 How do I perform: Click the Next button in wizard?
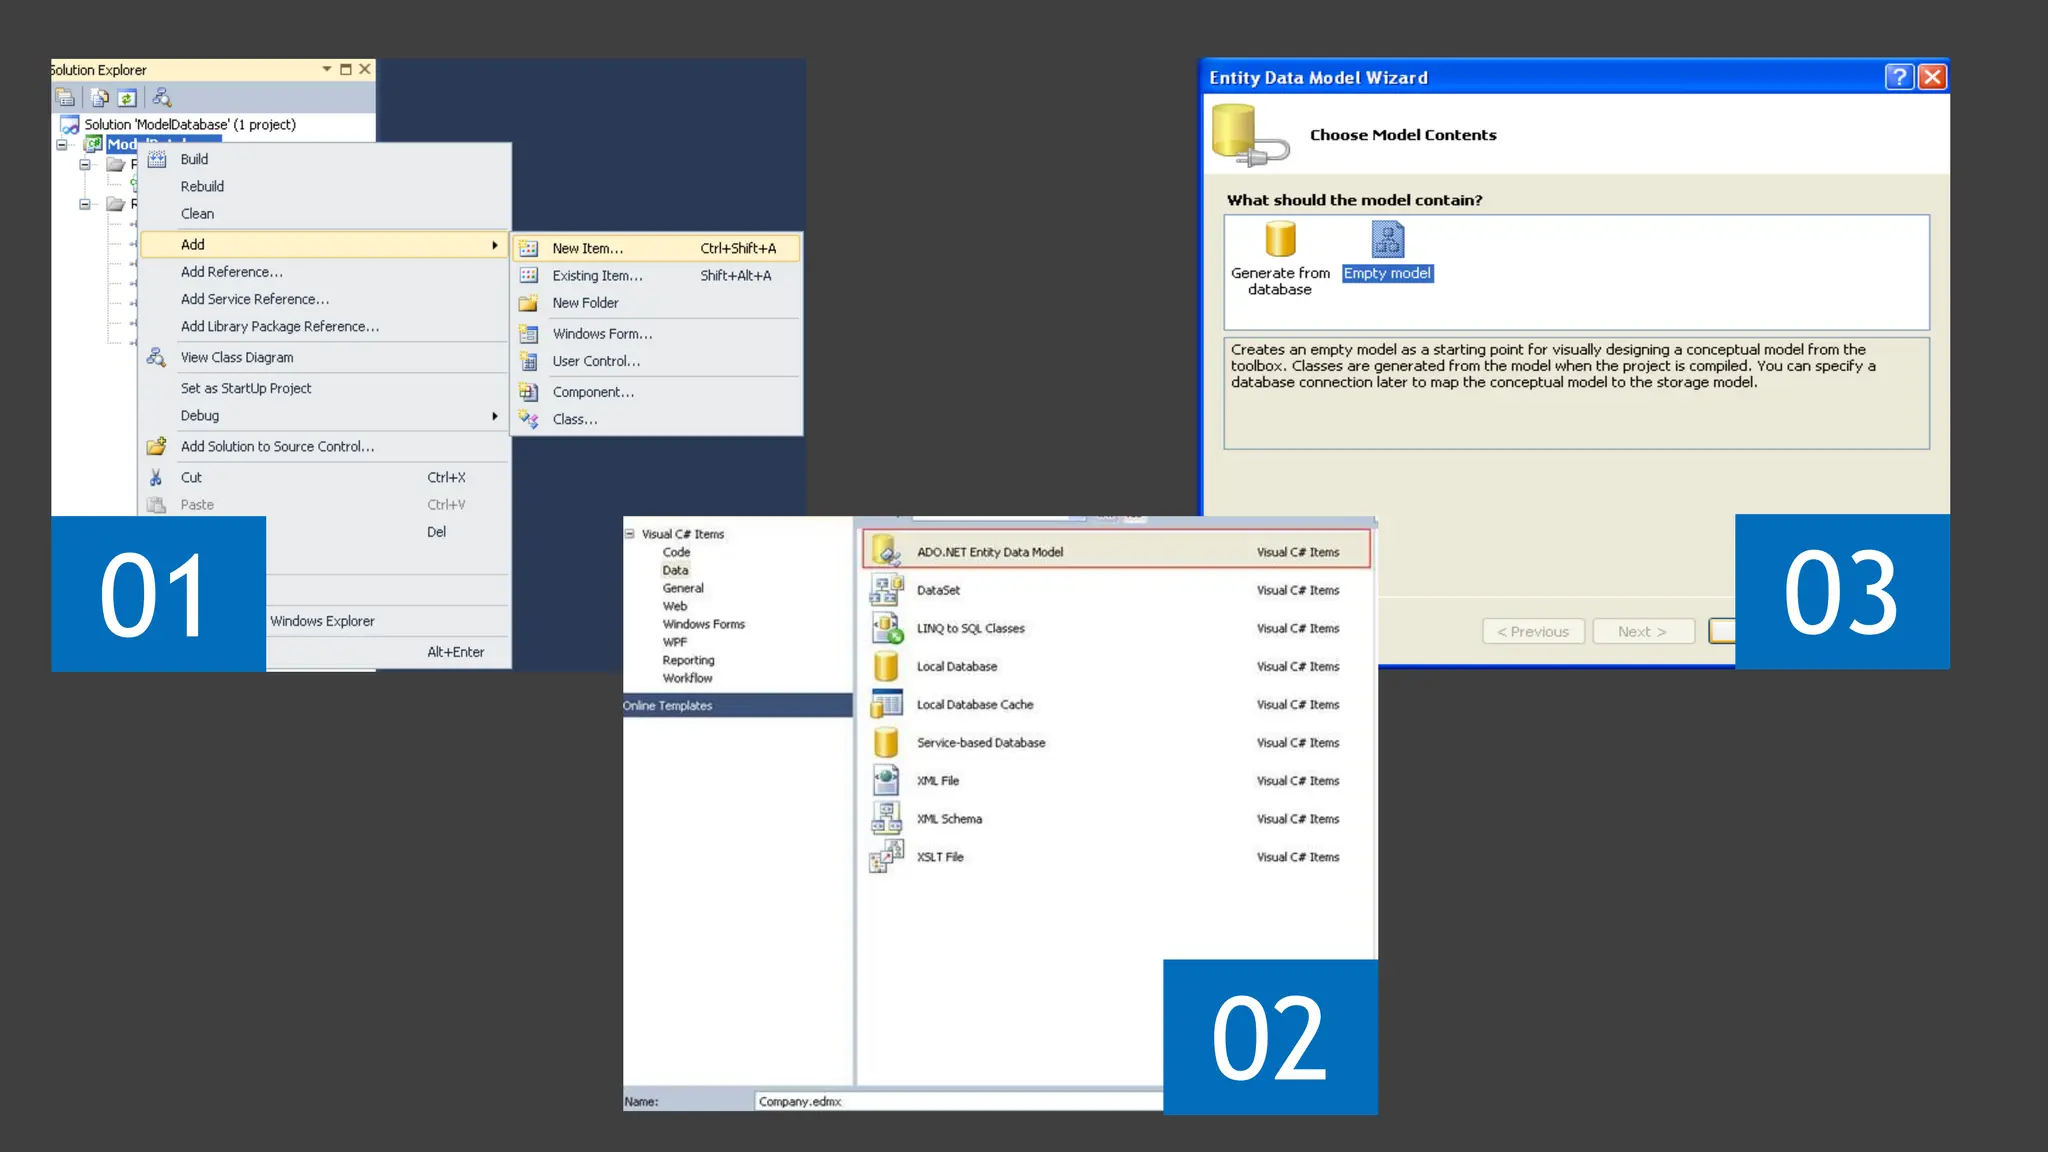[x=1642, y=632]
